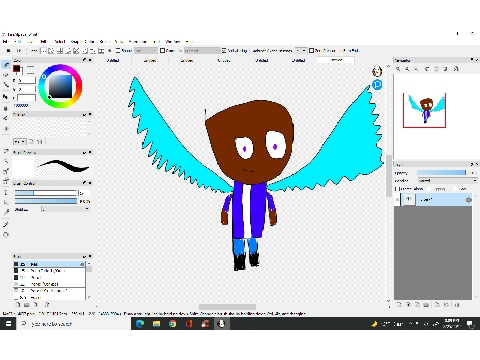Open the Window menu
Viewport: 480px width, 360px height.
pos(173,42)
